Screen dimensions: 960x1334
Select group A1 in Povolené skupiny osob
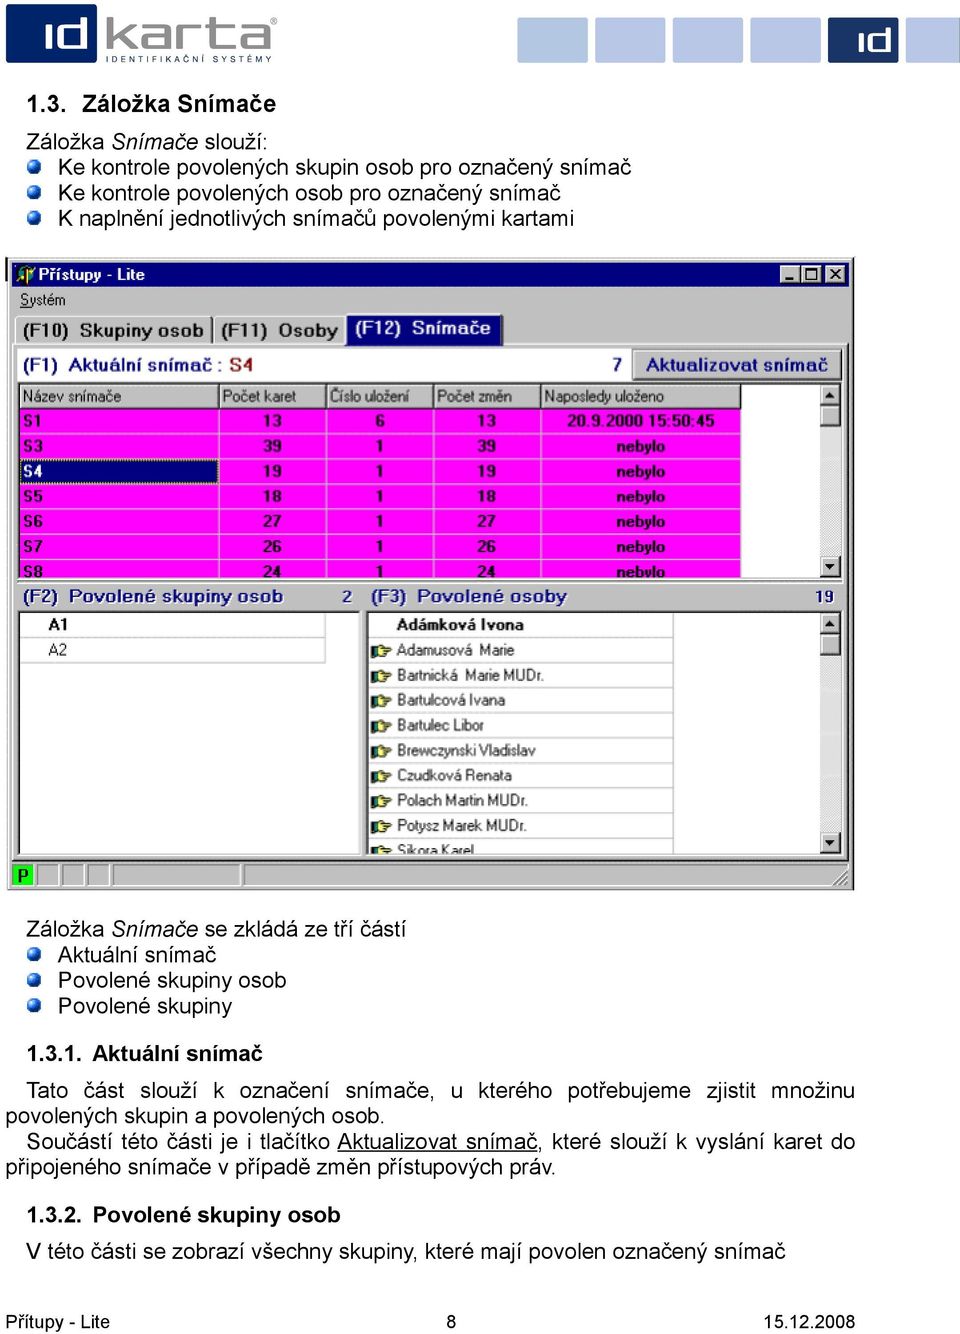[x=173, y=625]
